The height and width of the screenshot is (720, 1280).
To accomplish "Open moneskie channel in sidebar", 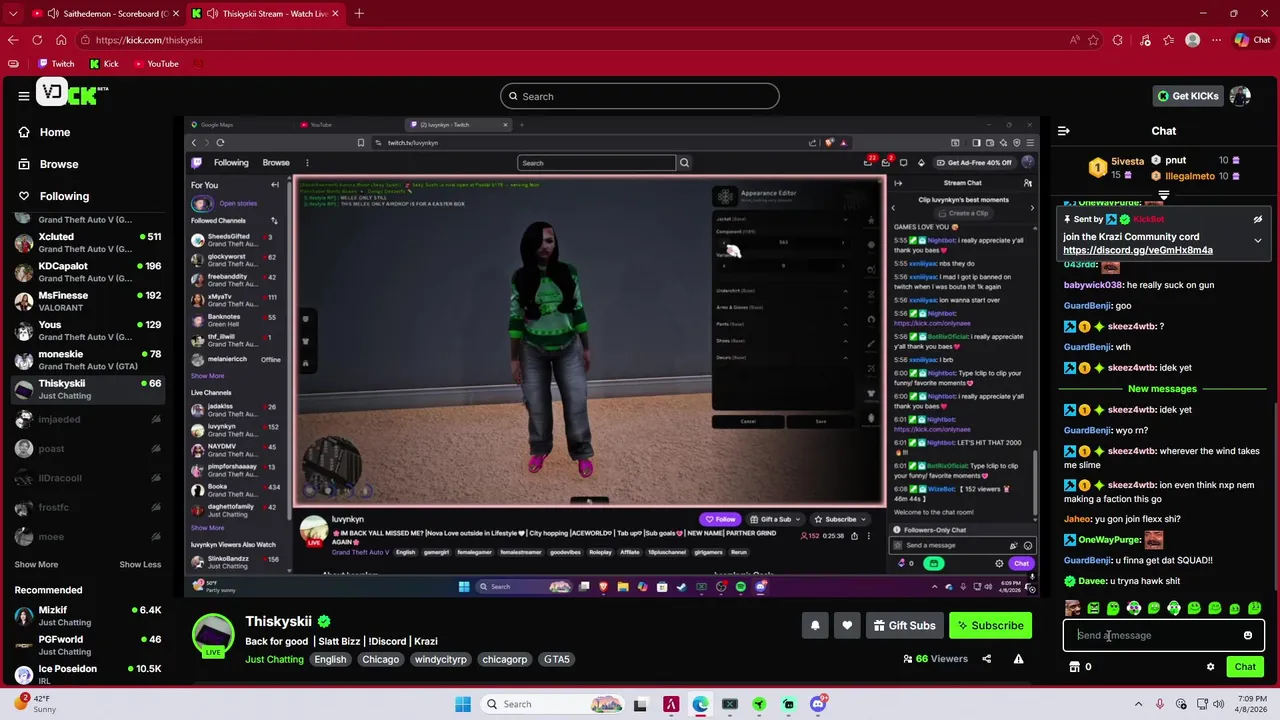I will coord(88,360).
